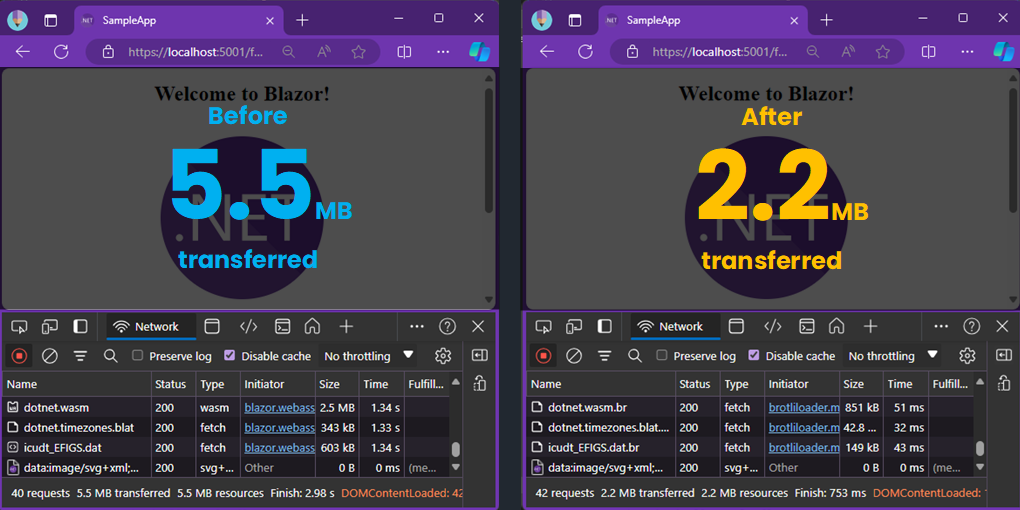Clear the network log in right DevTools
This screenshot has height=510, width=1020.
point(574,356)
